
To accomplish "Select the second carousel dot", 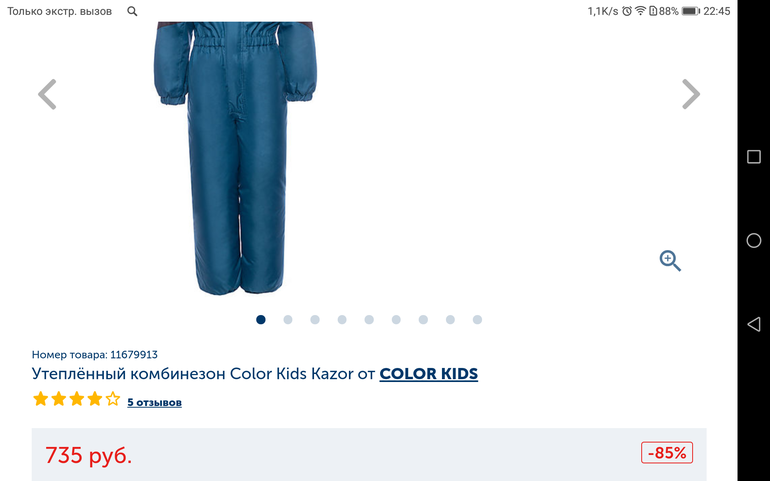I will point(288,320).
